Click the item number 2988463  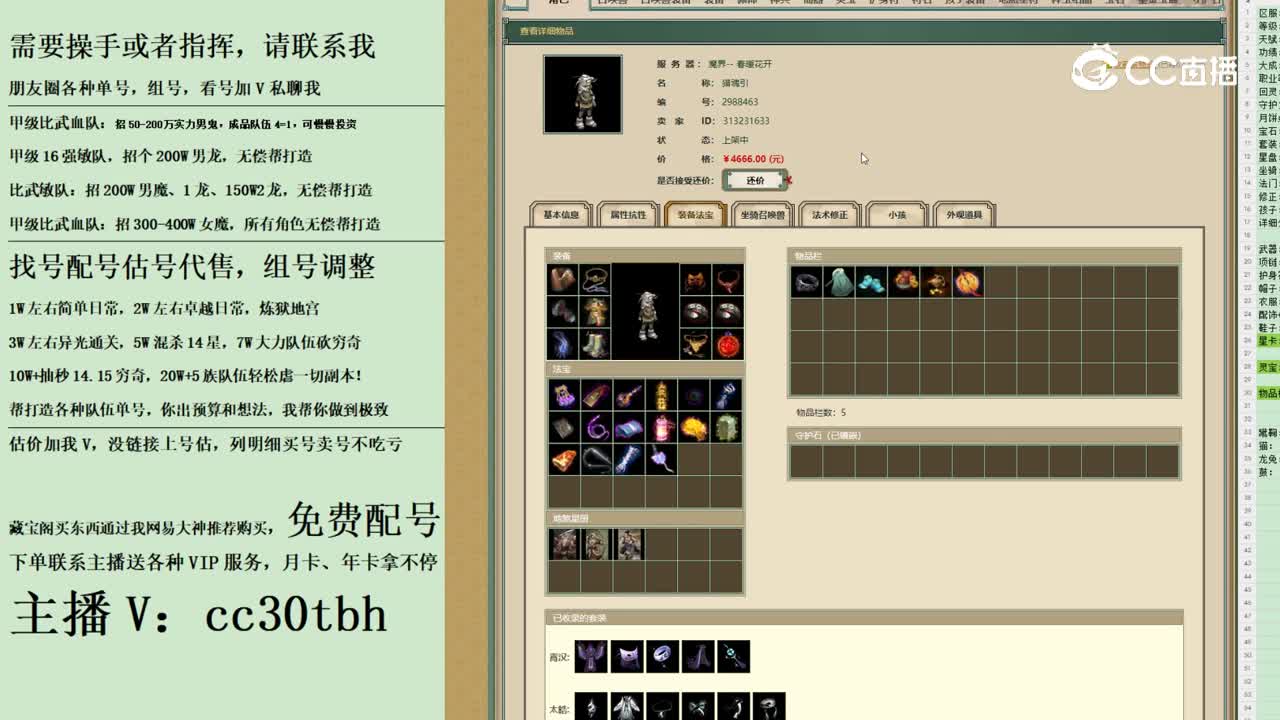click(740, 102)
